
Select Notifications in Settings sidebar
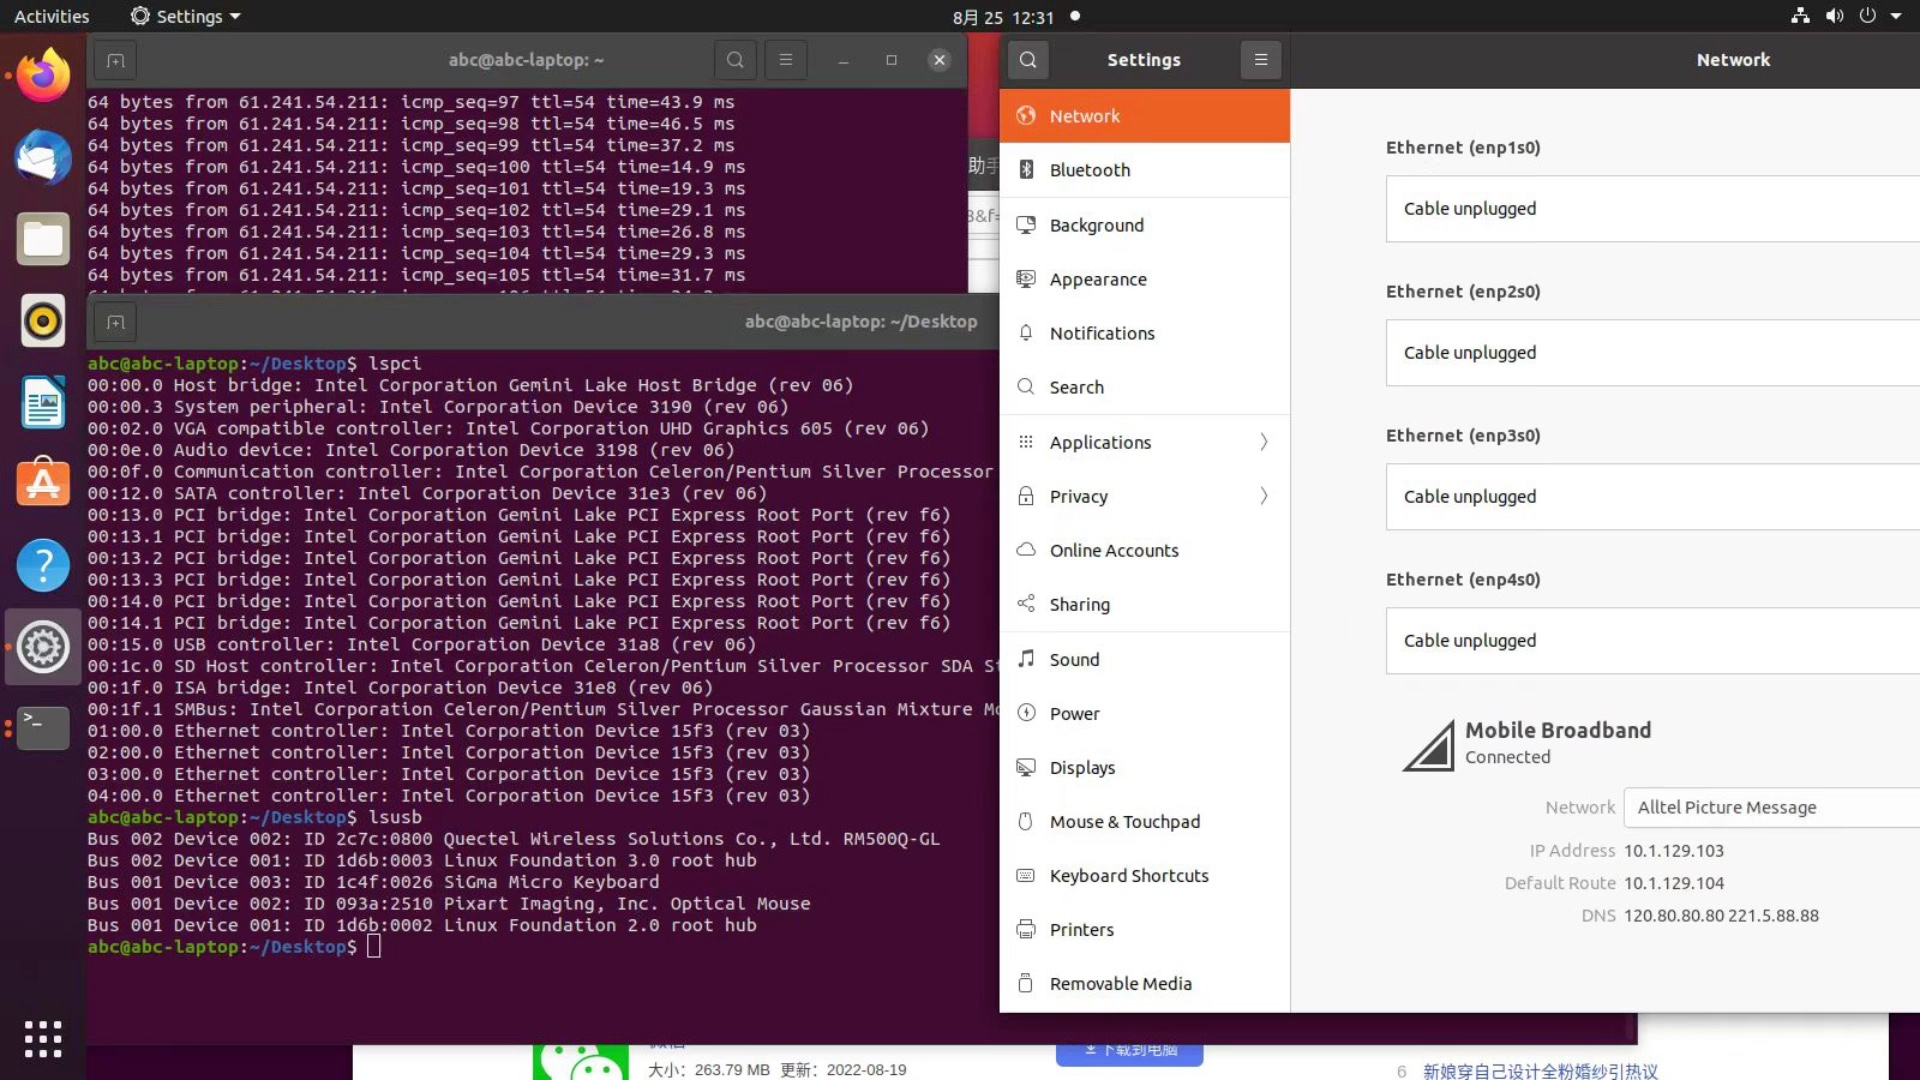(x=1144, y=333)
